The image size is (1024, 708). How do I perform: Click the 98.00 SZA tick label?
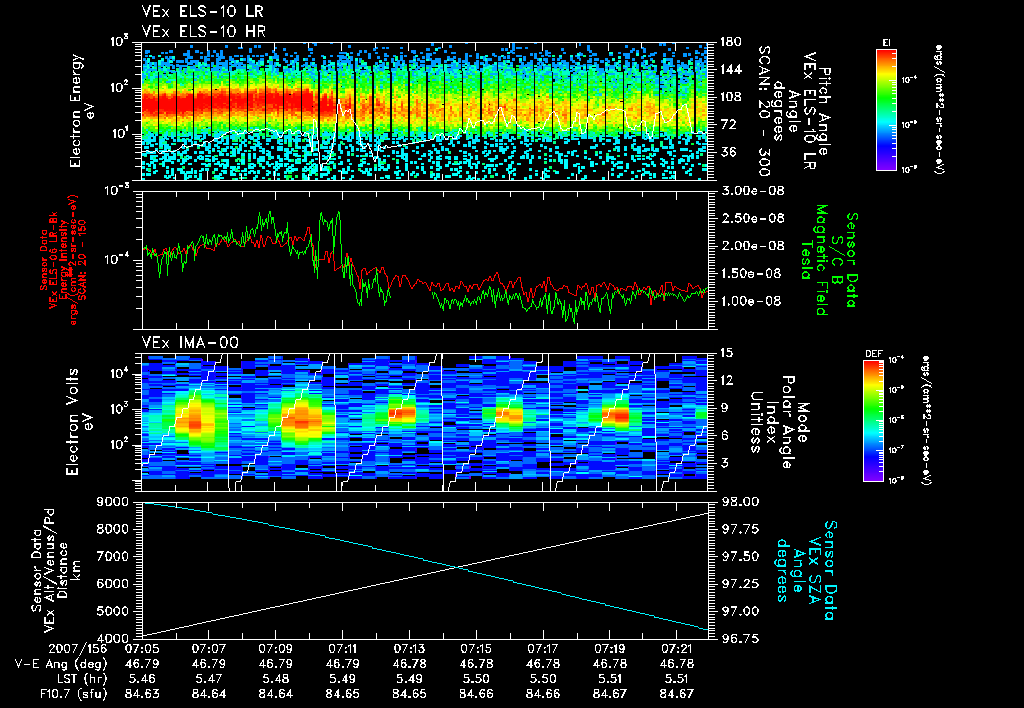(x=741, y=502)
